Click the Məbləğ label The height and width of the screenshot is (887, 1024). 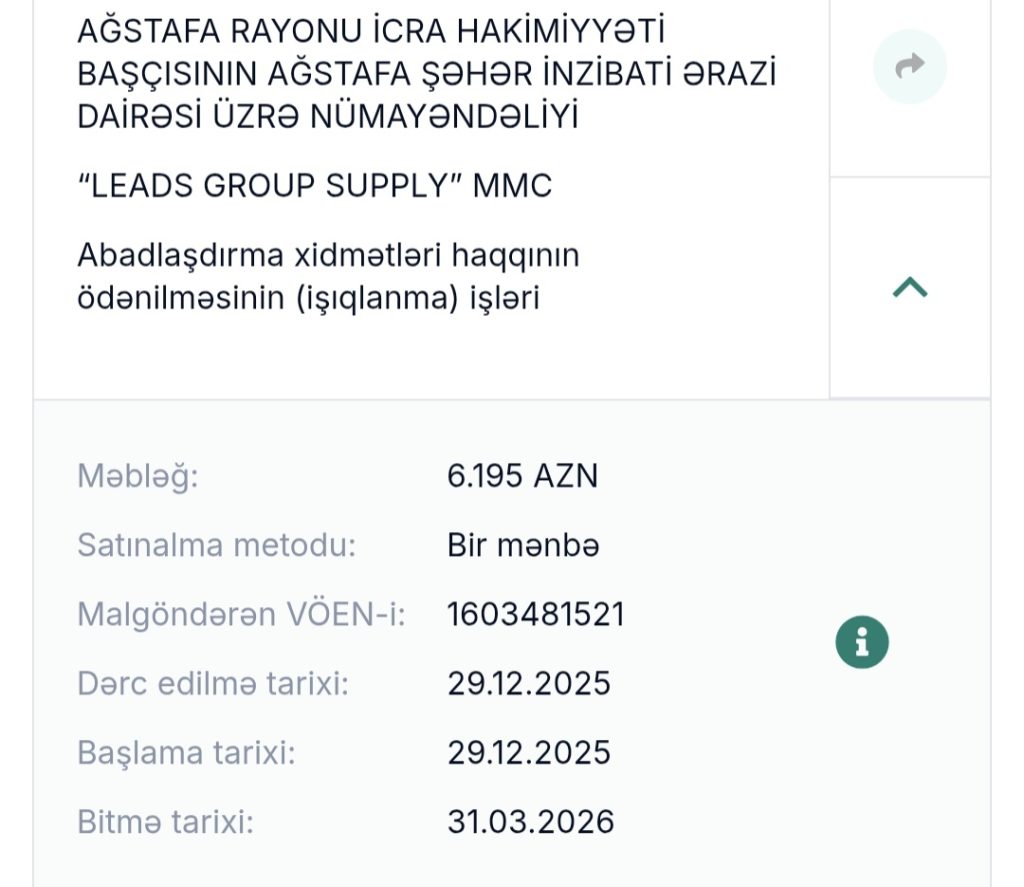click(138, 476)
